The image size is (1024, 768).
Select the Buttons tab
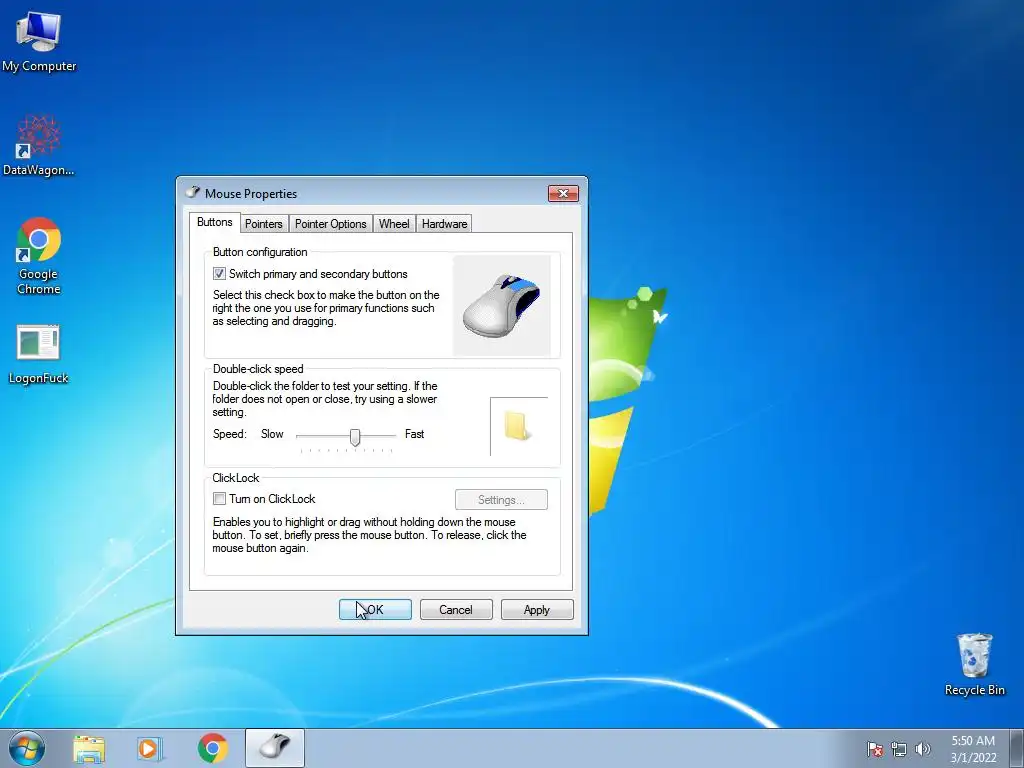coord(214,222)
